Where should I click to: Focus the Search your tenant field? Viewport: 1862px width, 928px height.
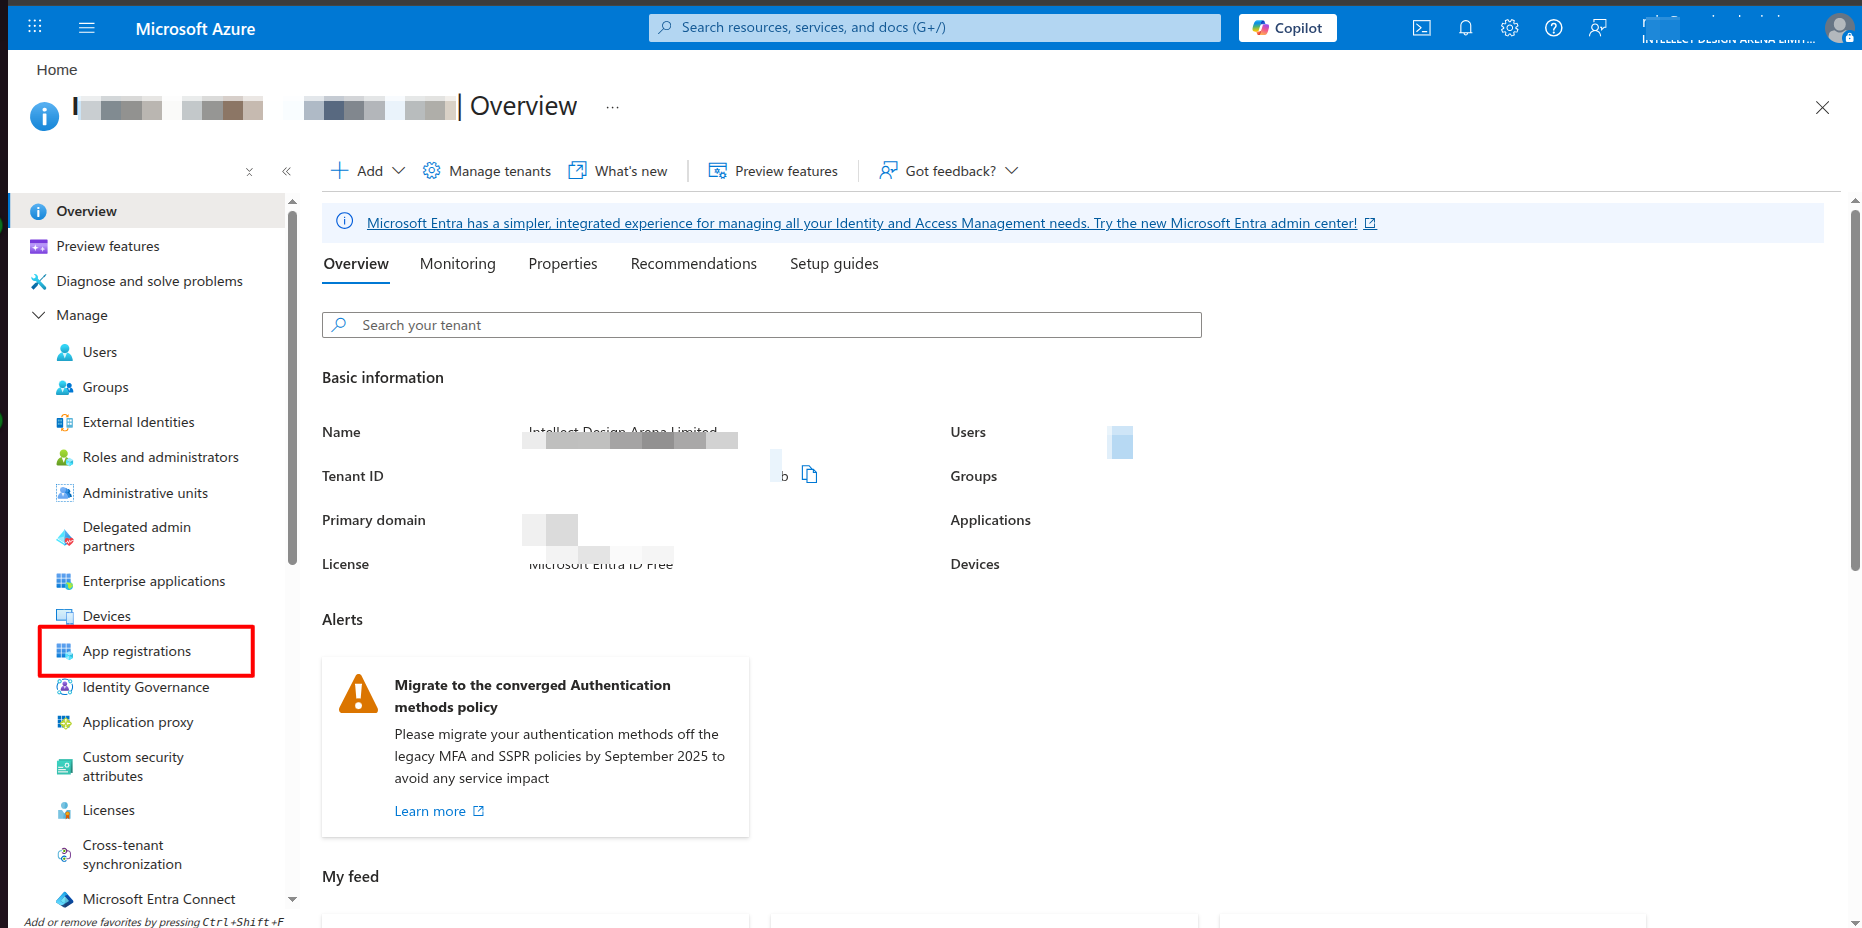(762, 325)
